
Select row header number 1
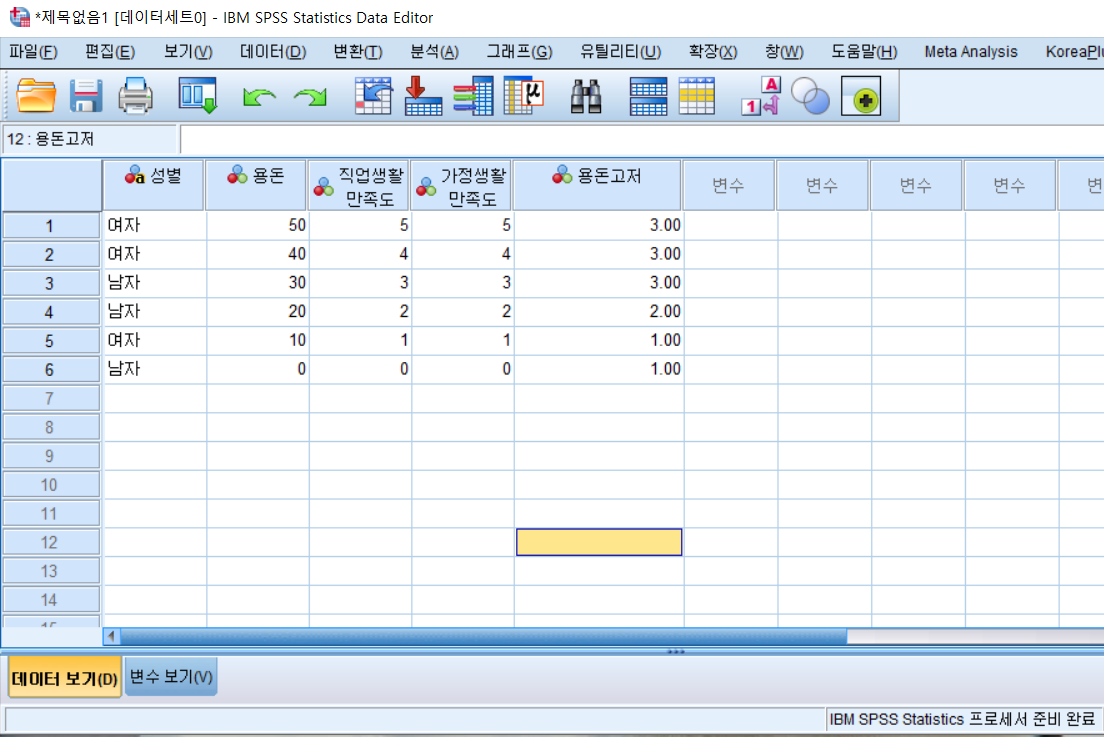coord(51,226)
